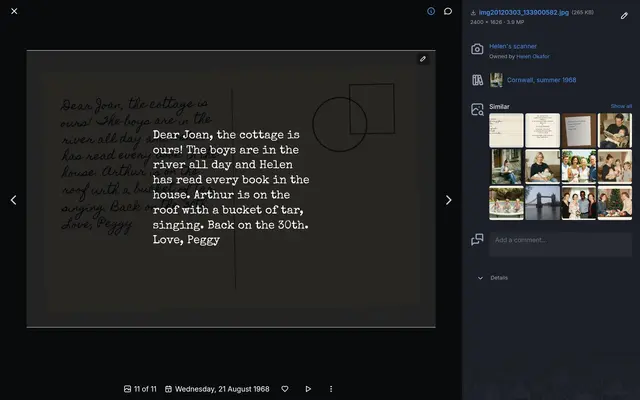The image size is (640, 400).
Task: Change date Wednesday, 21 August 1968
Action: (222, 389)
